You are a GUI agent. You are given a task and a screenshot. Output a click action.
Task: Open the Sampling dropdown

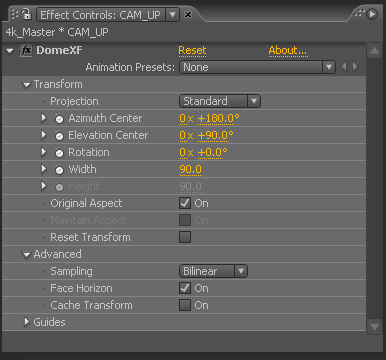pos(213,271)
